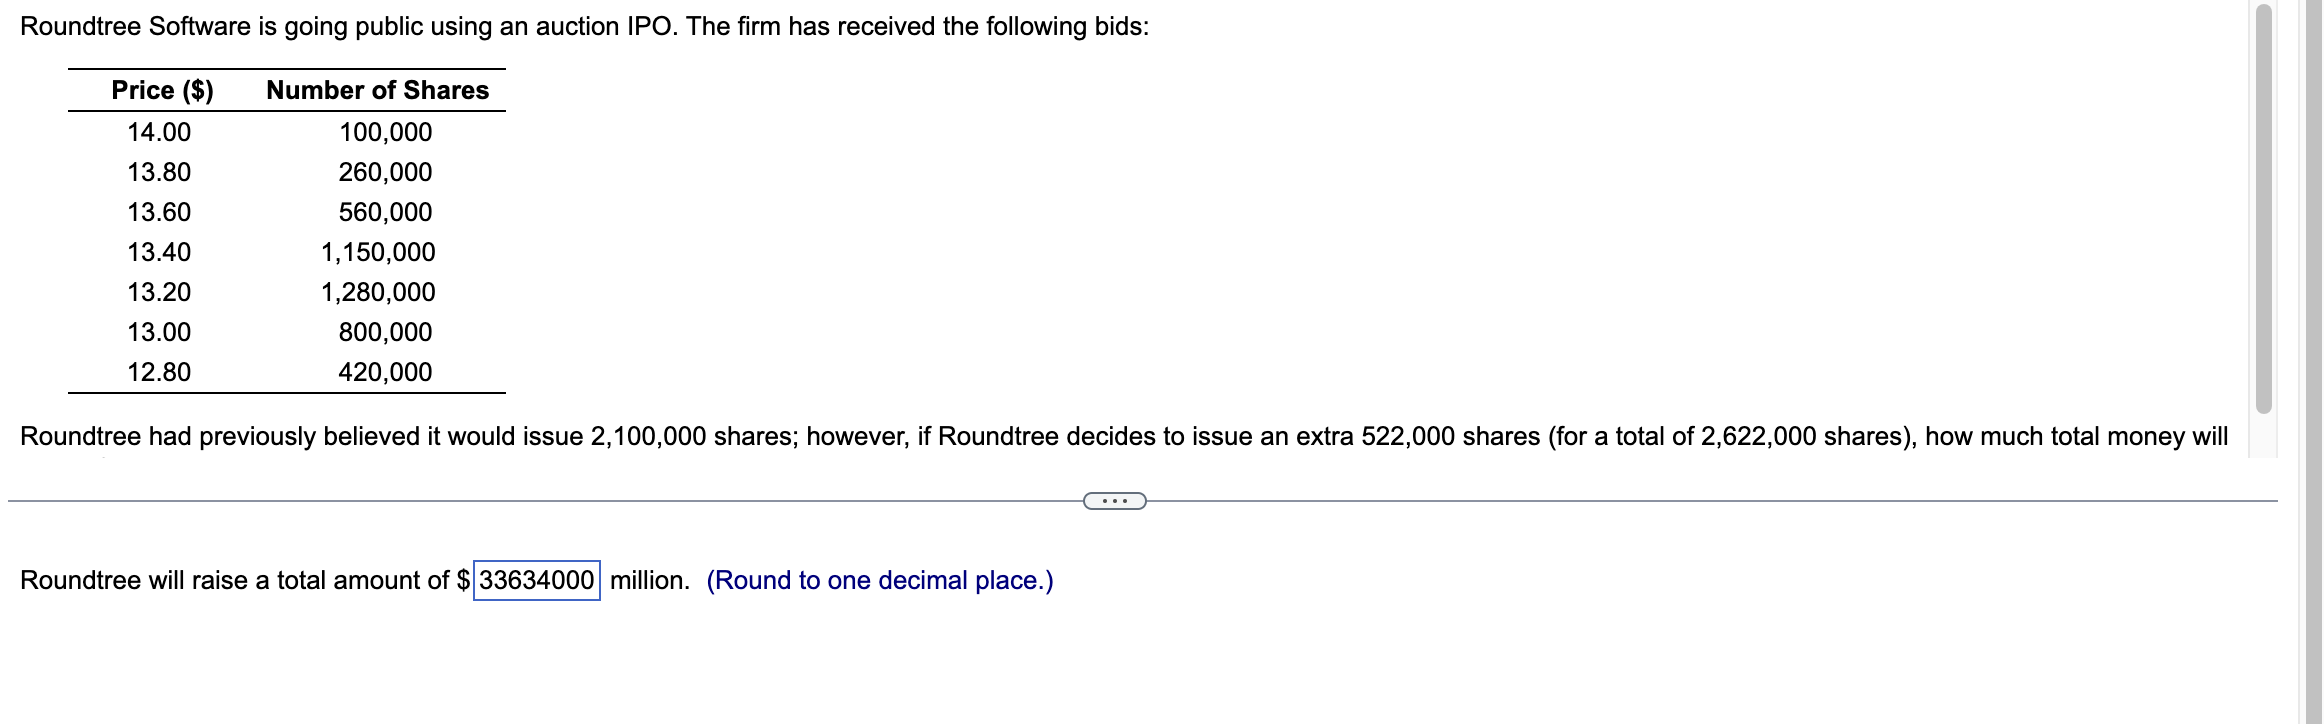This screenshot has width=2324, height=724.
Task: Click the 1,280,000 shares figure
Action: 378,292
